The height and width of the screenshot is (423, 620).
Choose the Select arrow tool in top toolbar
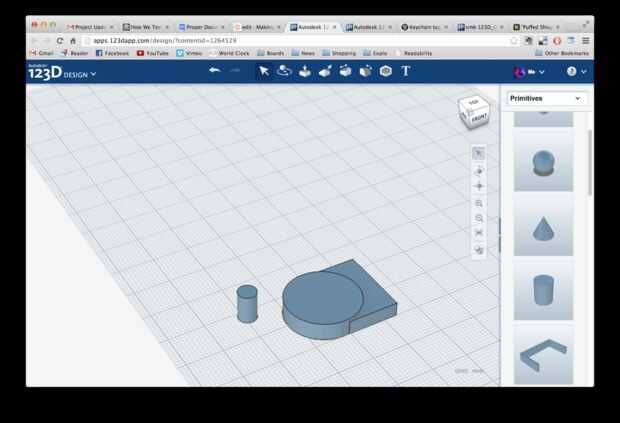263,71
